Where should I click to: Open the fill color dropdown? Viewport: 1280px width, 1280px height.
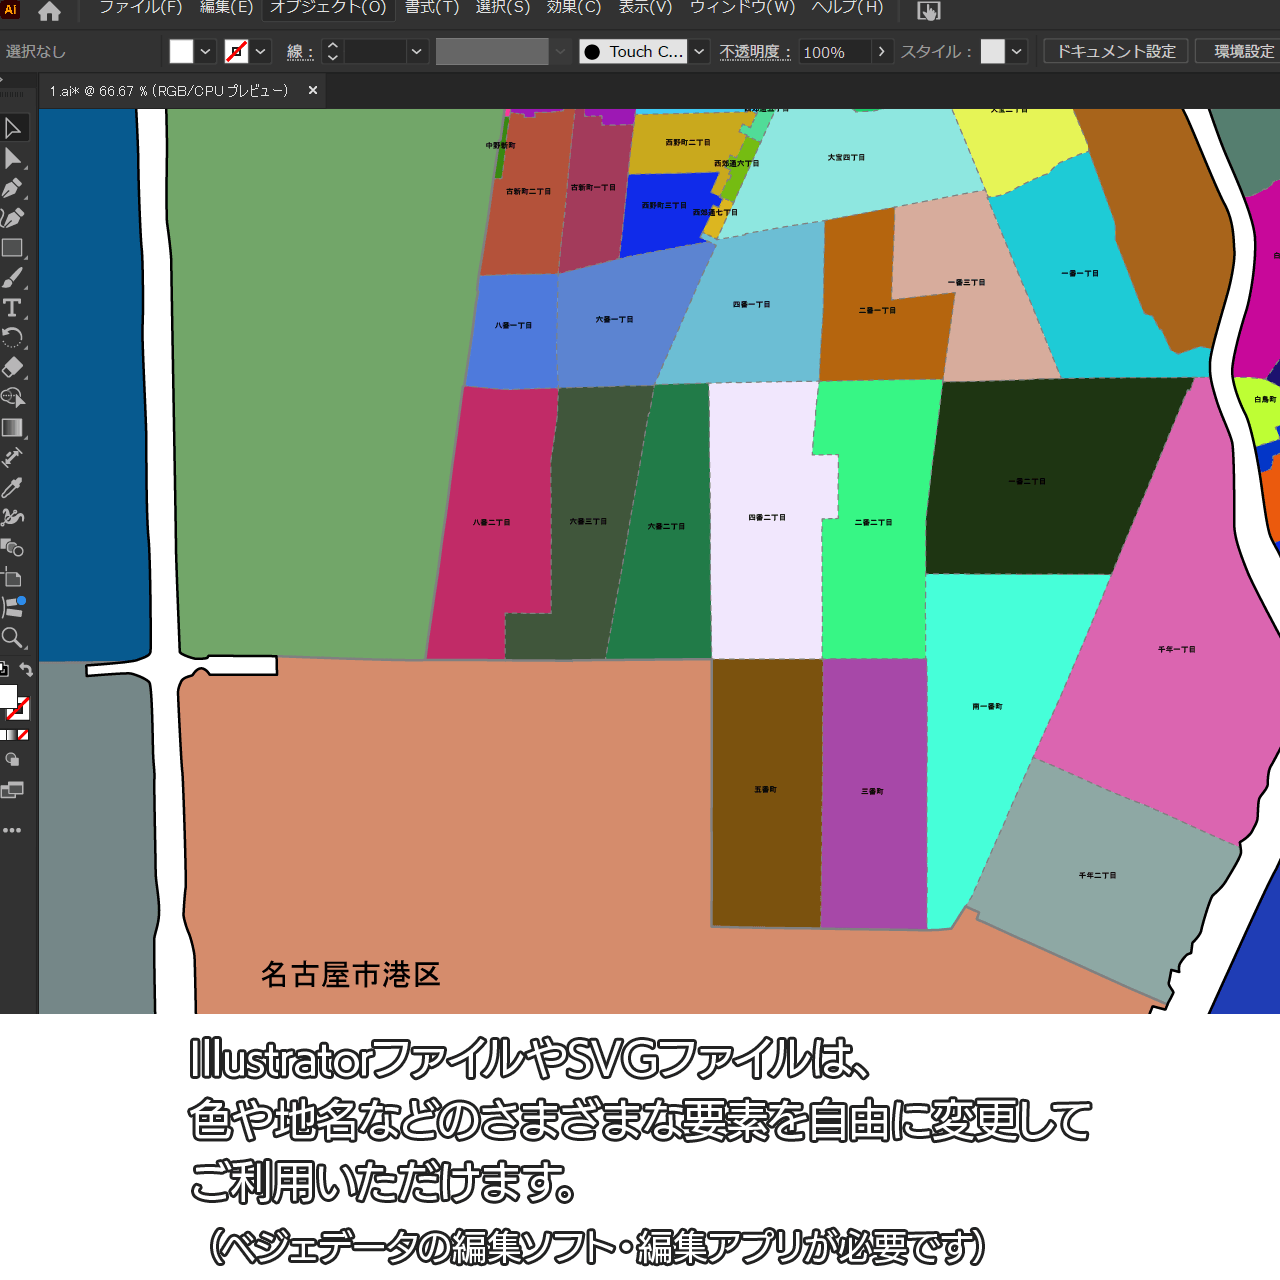click(205, 52)
